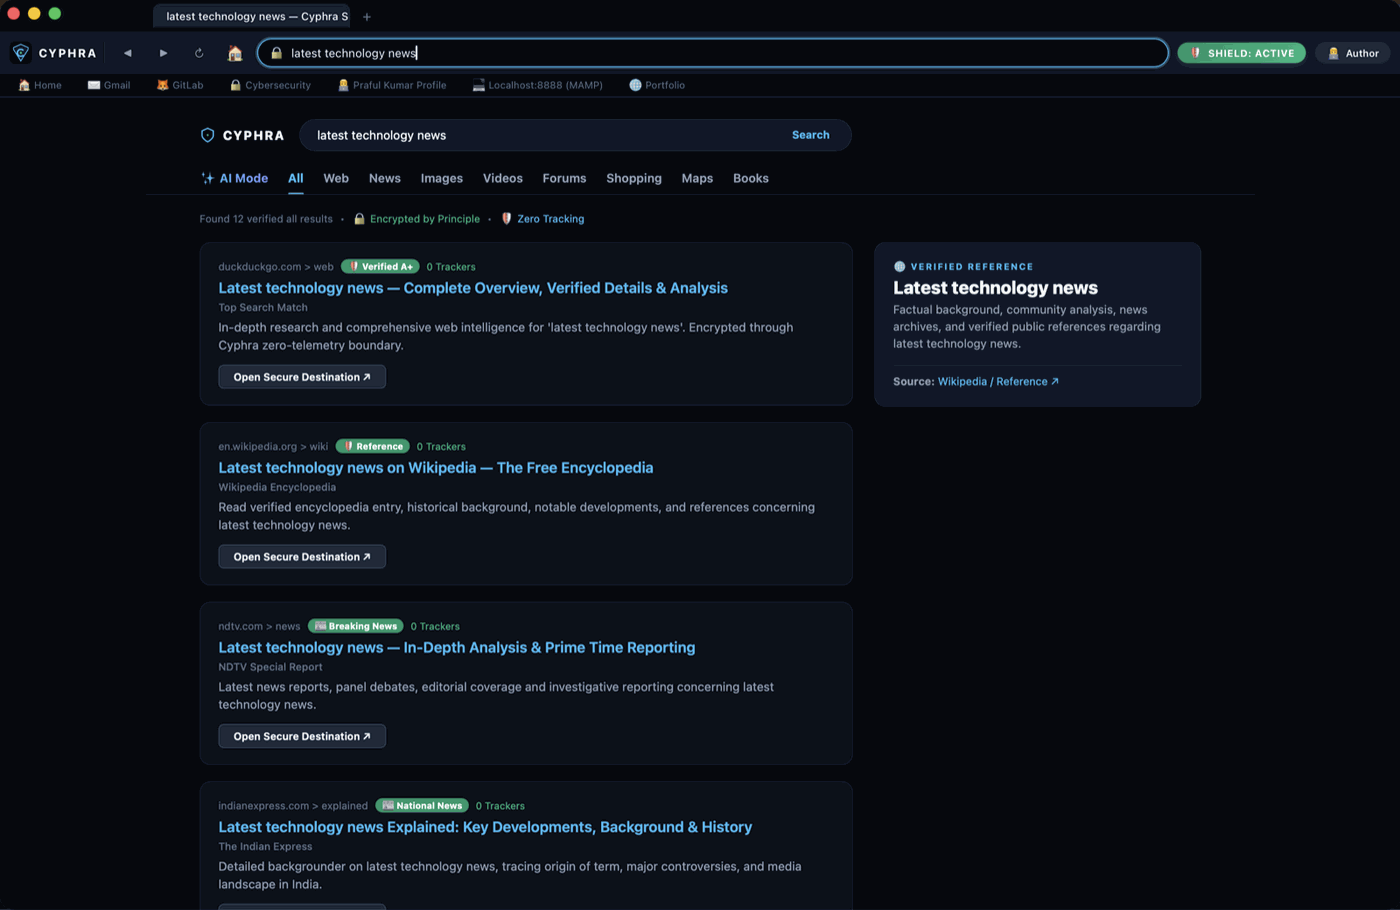Switch to the Forums tab
Image resolution: width=1400 pixels, height=910 pixels.
(x=565, y=178)
